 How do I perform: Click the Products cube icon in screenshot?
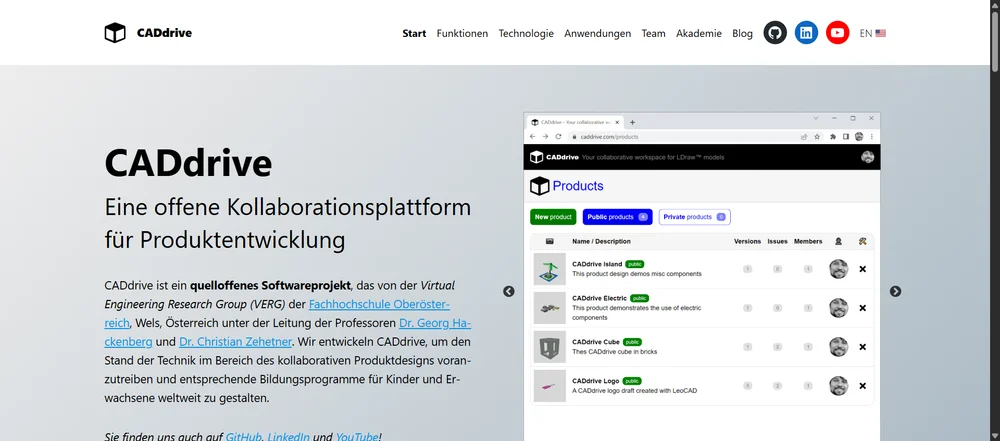point(540,186)
